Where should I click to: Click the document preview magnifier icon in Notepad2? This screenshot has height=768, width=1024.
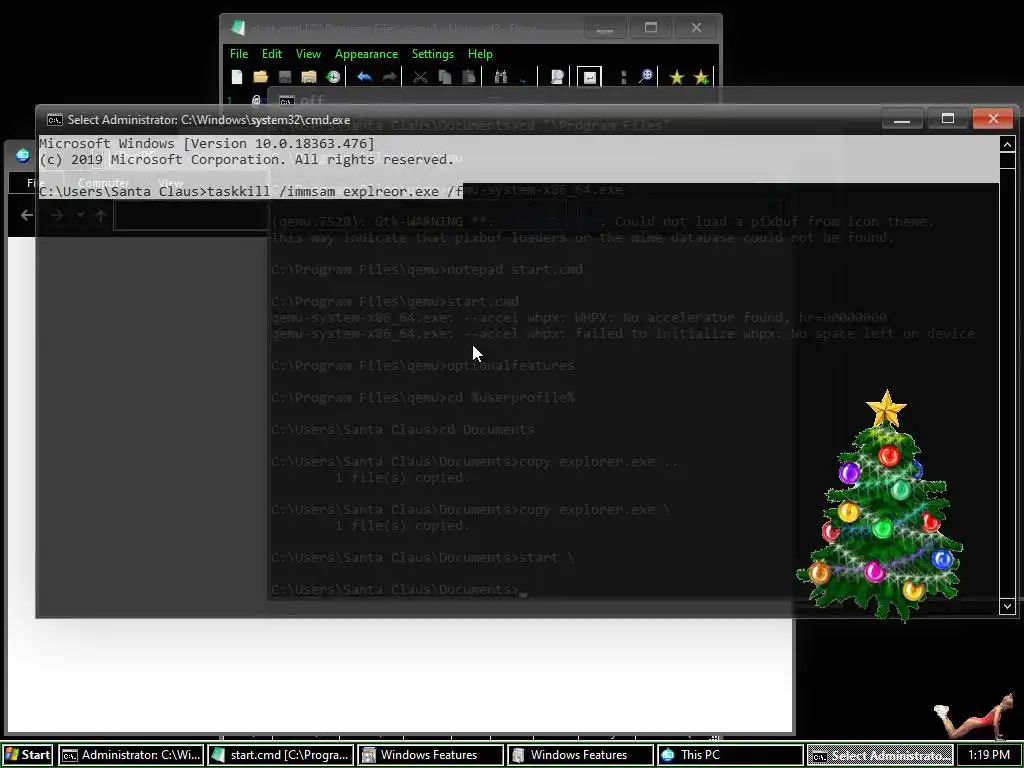tap(557, 77)
